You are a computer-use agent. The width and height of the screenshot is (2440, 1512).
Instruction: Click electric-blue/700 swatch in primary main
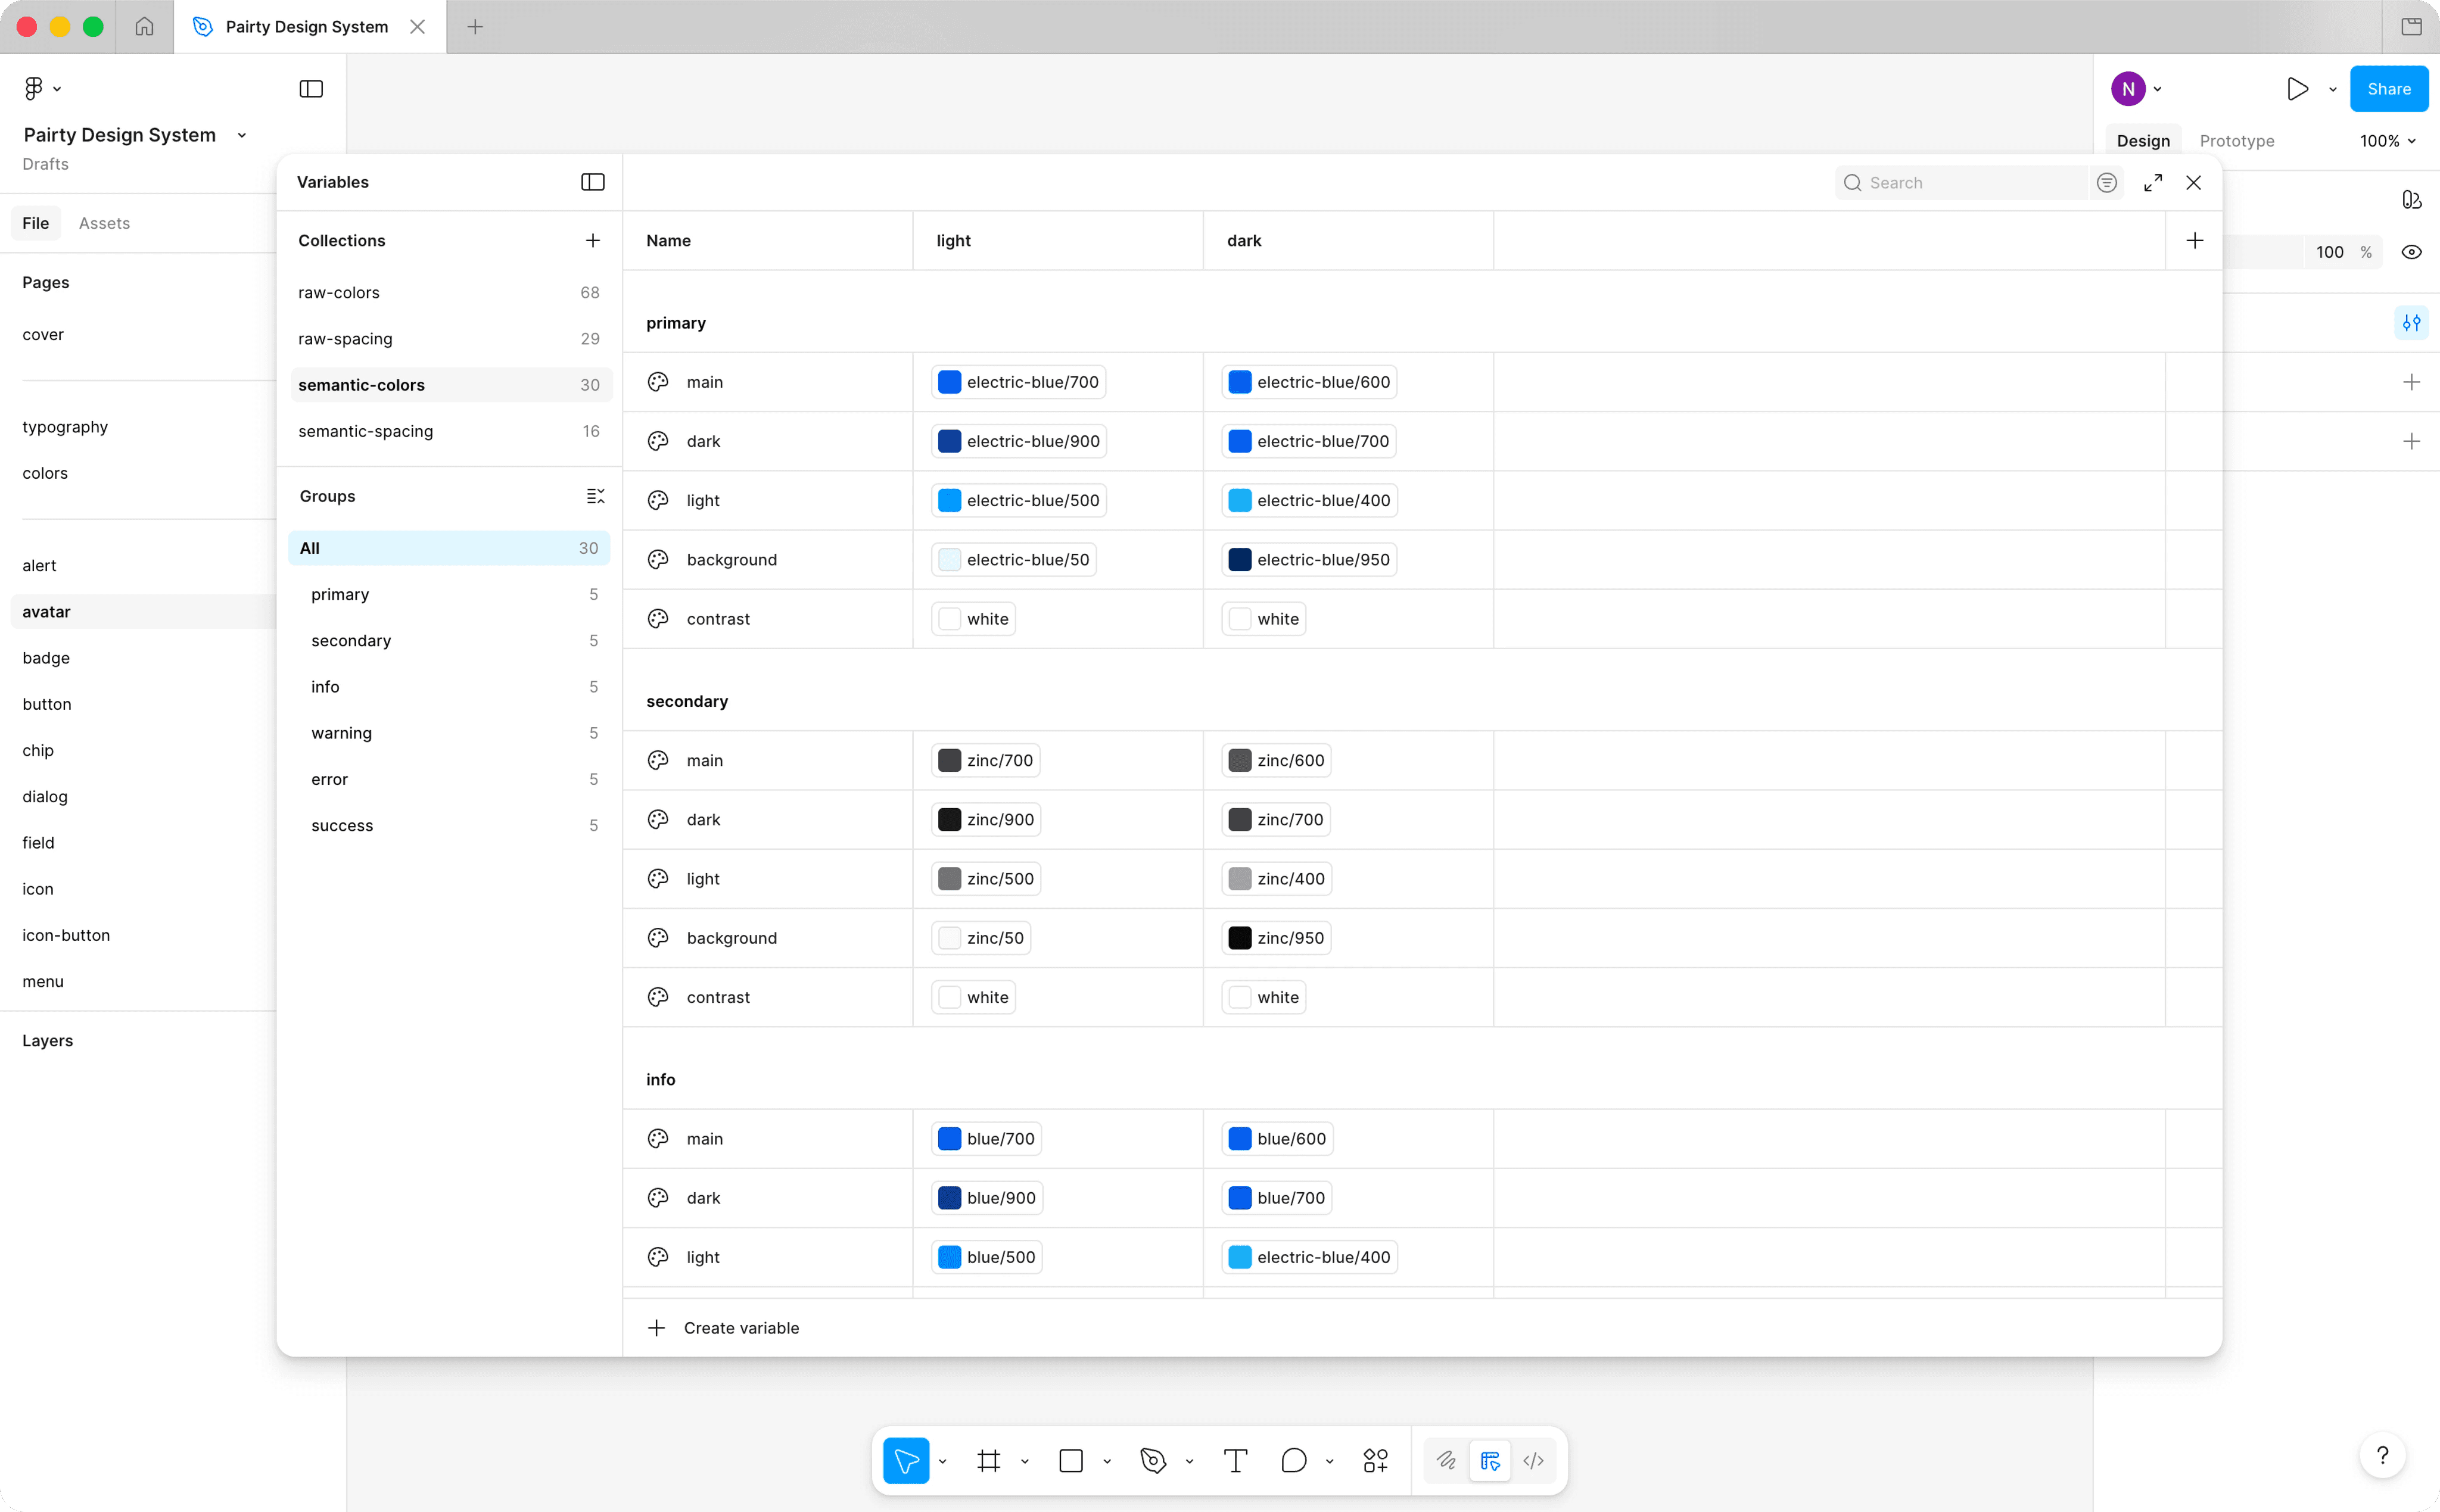pos(949,382)
